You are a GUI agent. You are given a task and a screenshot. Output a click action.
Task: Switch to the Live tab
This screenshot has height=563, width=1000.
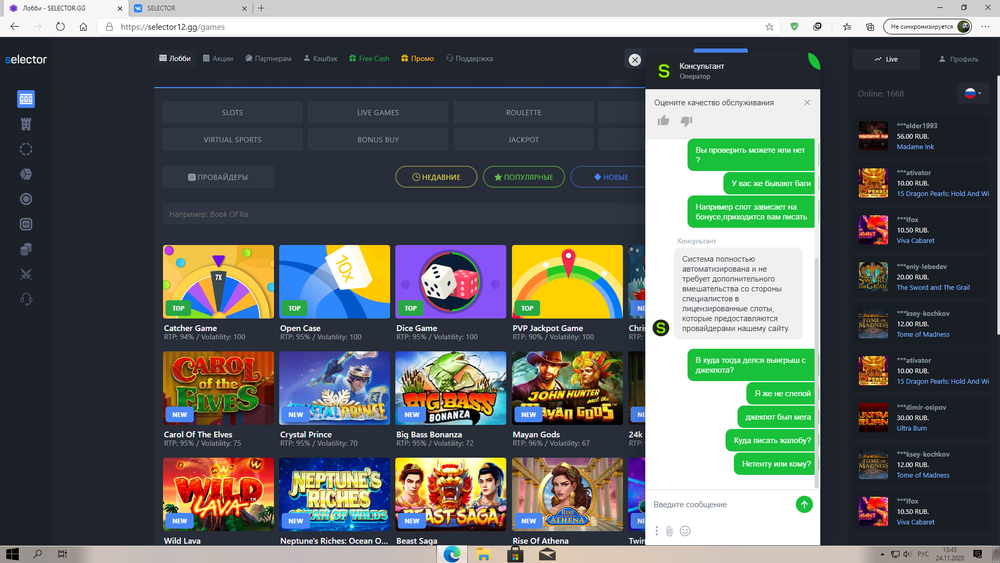(886, 59)
